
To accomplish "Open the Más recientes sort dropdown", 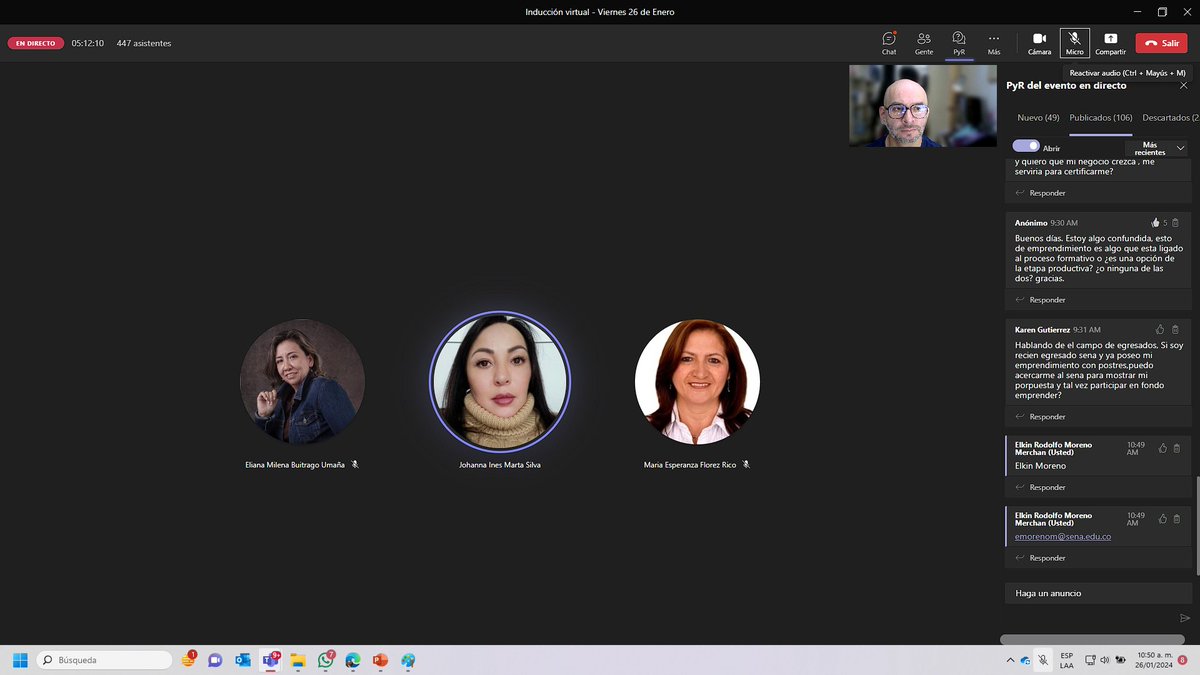I will point(1157,148).
